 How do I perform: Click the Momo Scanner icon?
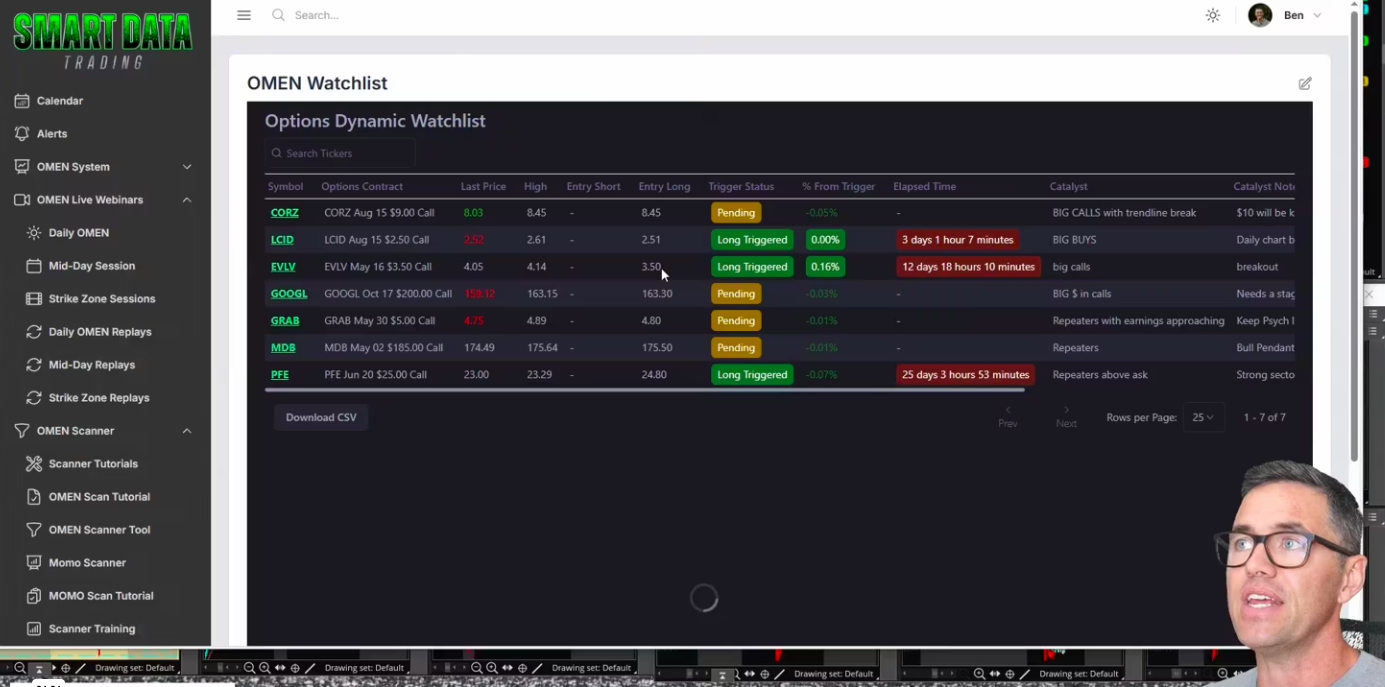pyautogui.click(x=34, y=563)
